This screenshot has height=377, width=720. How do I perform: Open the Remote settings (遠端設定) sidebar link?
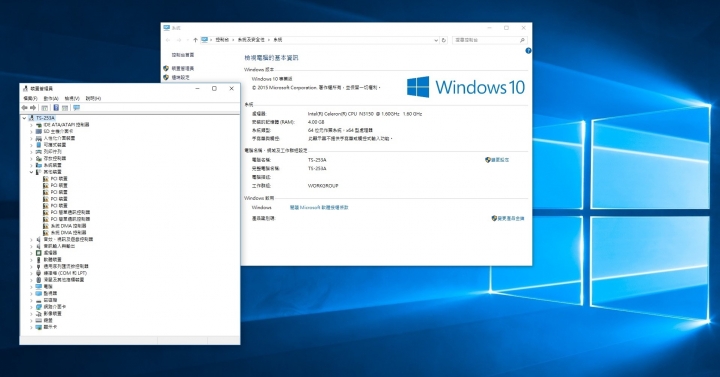[x=180, y=78]
